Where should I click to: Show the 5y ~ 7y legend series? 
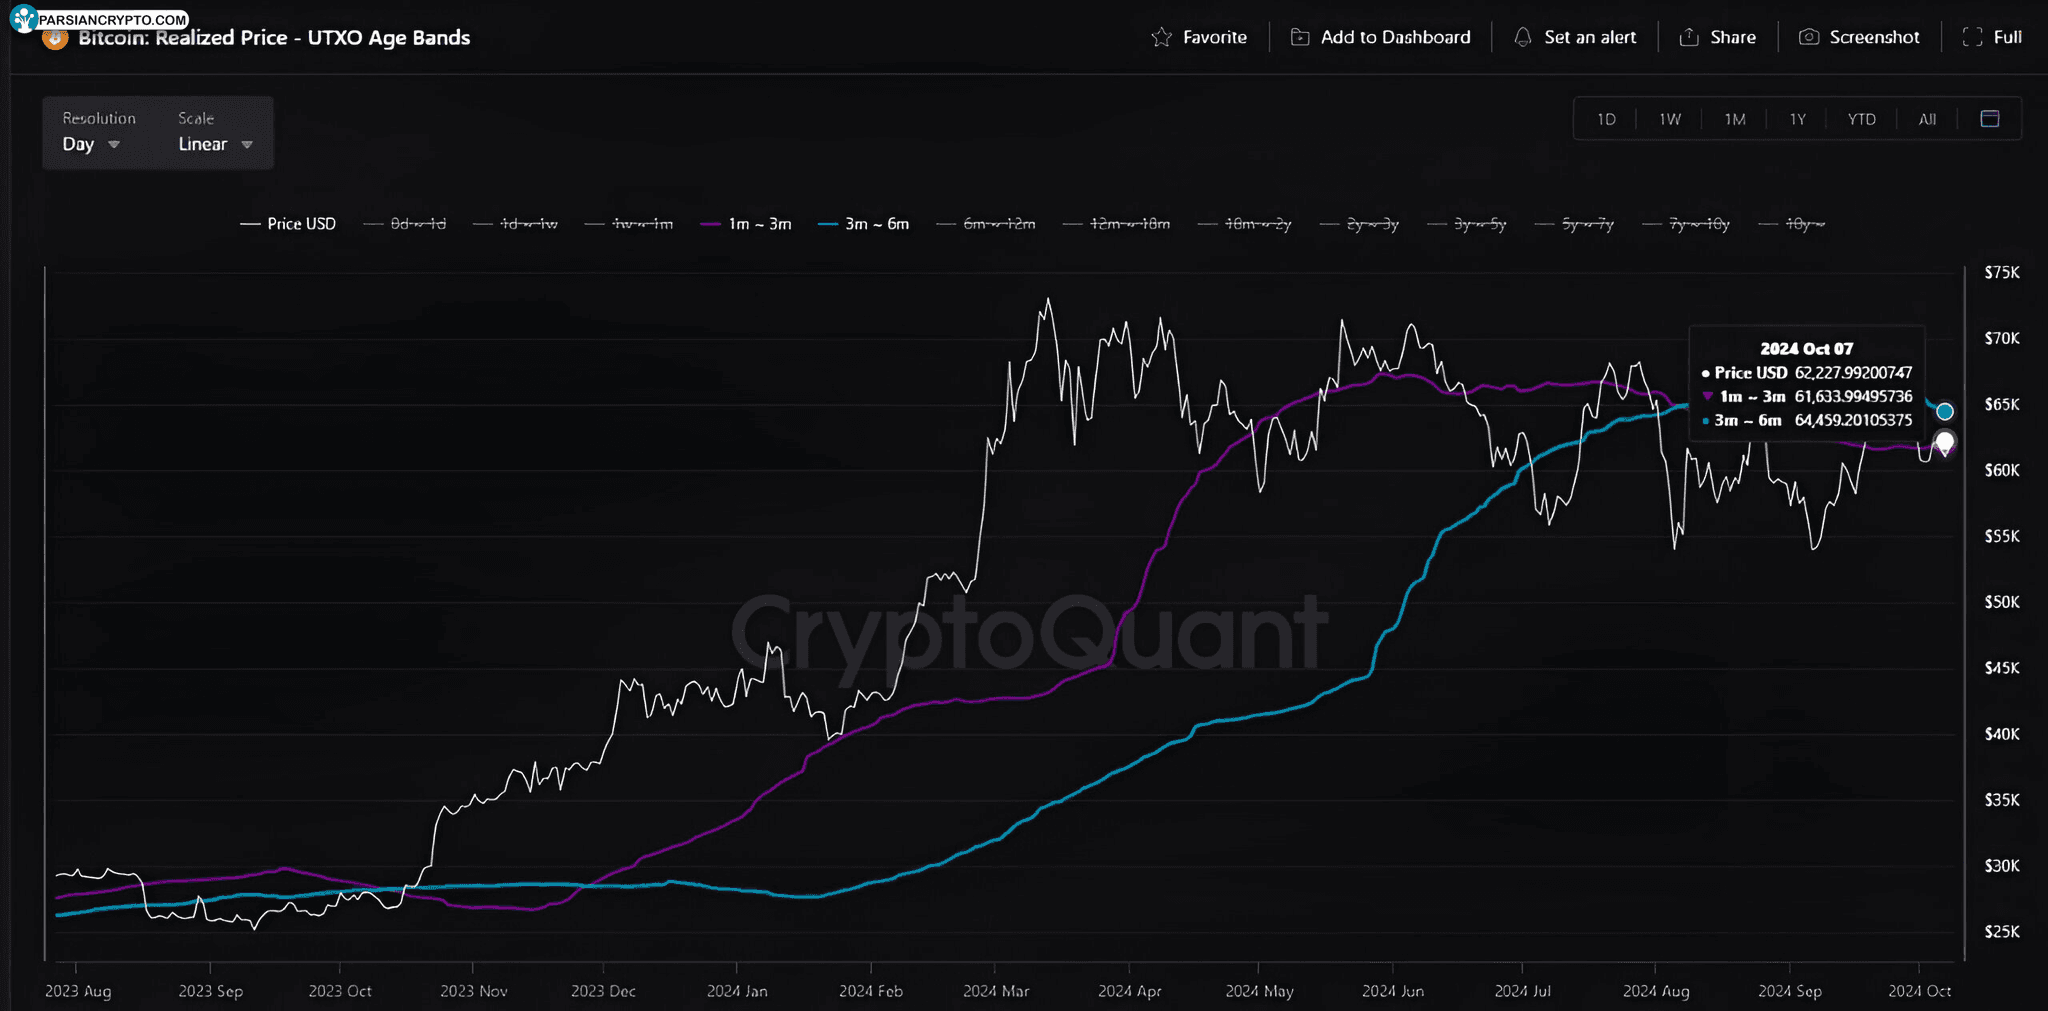(1575, 224)
